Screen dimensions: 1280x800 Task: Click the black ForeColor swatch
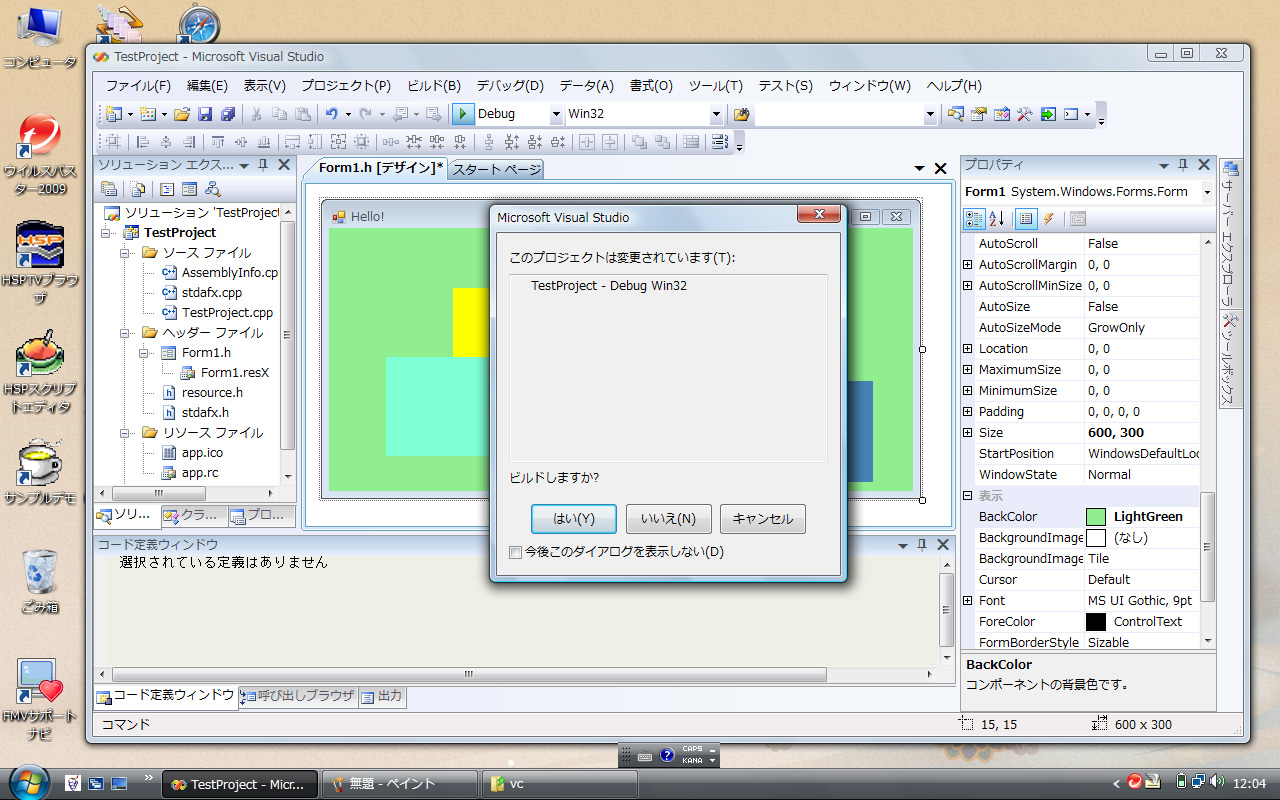1096,622
